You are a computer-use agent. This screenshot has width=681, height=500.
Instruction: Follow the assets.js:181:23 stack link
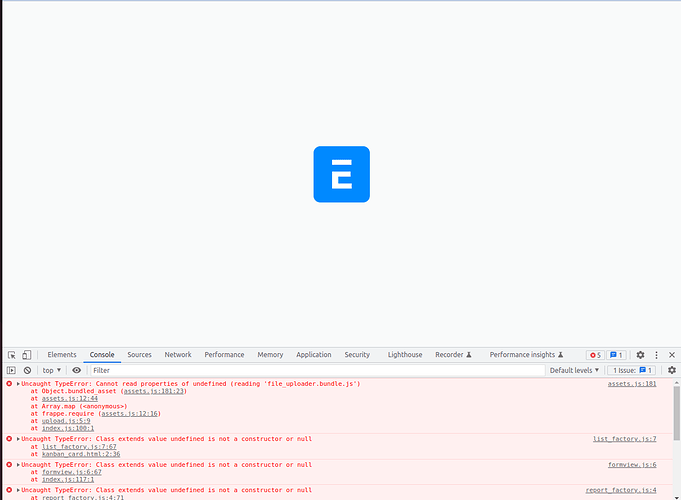coord(154,391)
